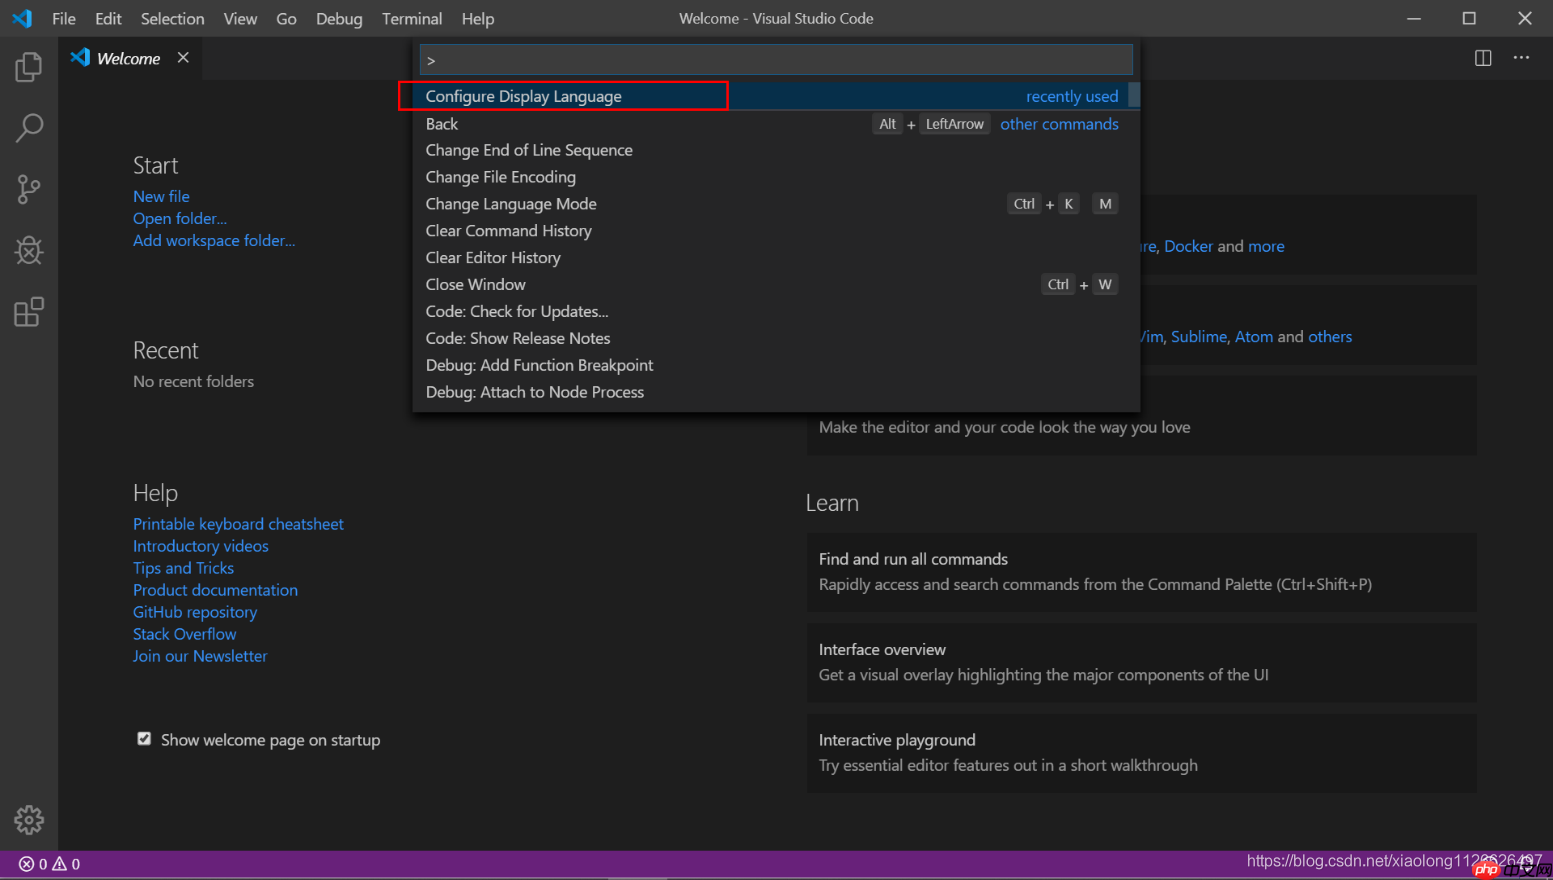Open the Explorer sidebar

pos(28,66)
